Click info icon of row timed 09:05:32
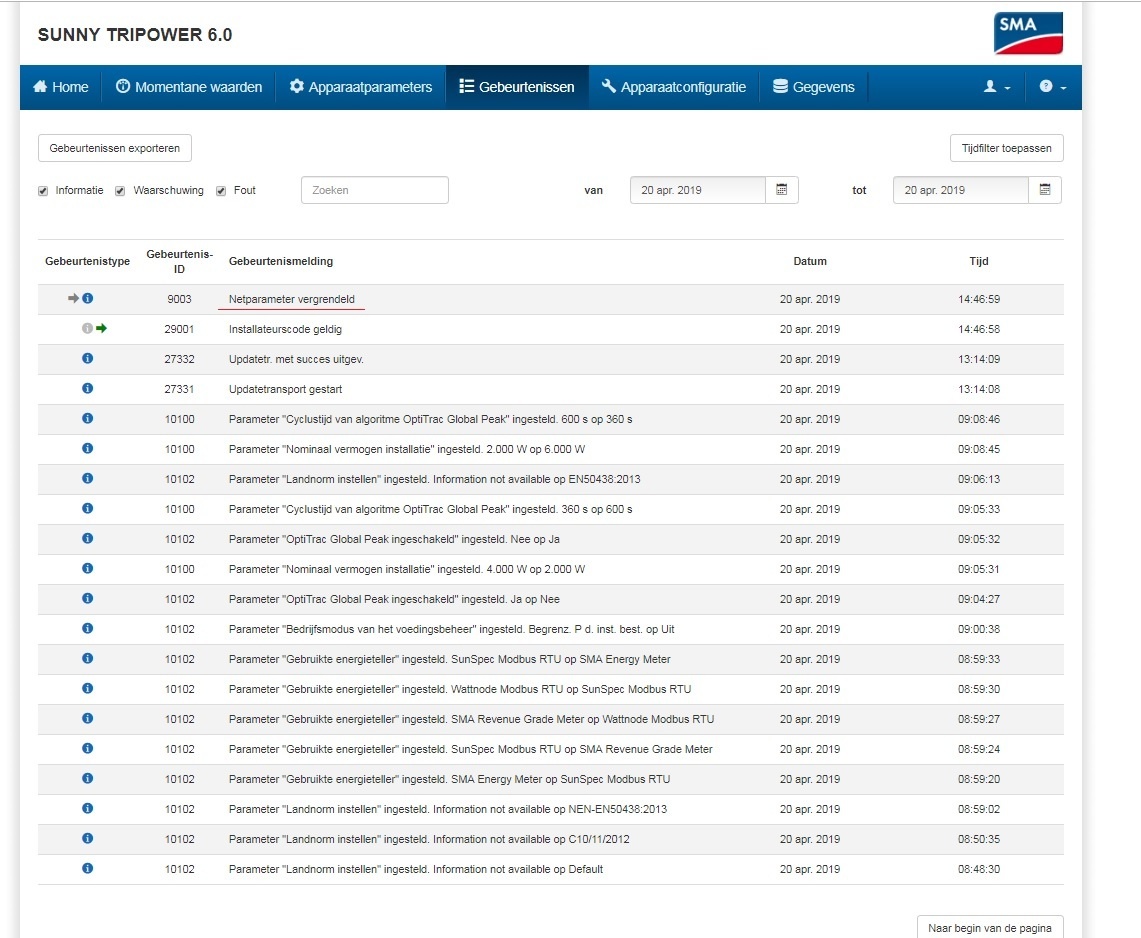 pos(87,538)
